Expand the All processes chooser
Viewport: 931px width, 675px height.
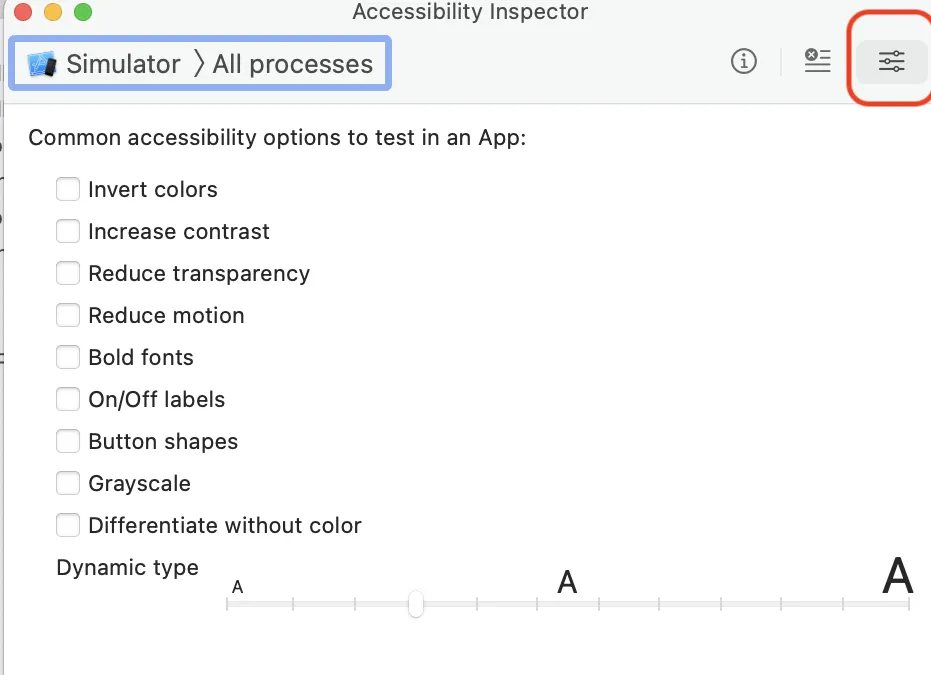[x=292, y=64]
